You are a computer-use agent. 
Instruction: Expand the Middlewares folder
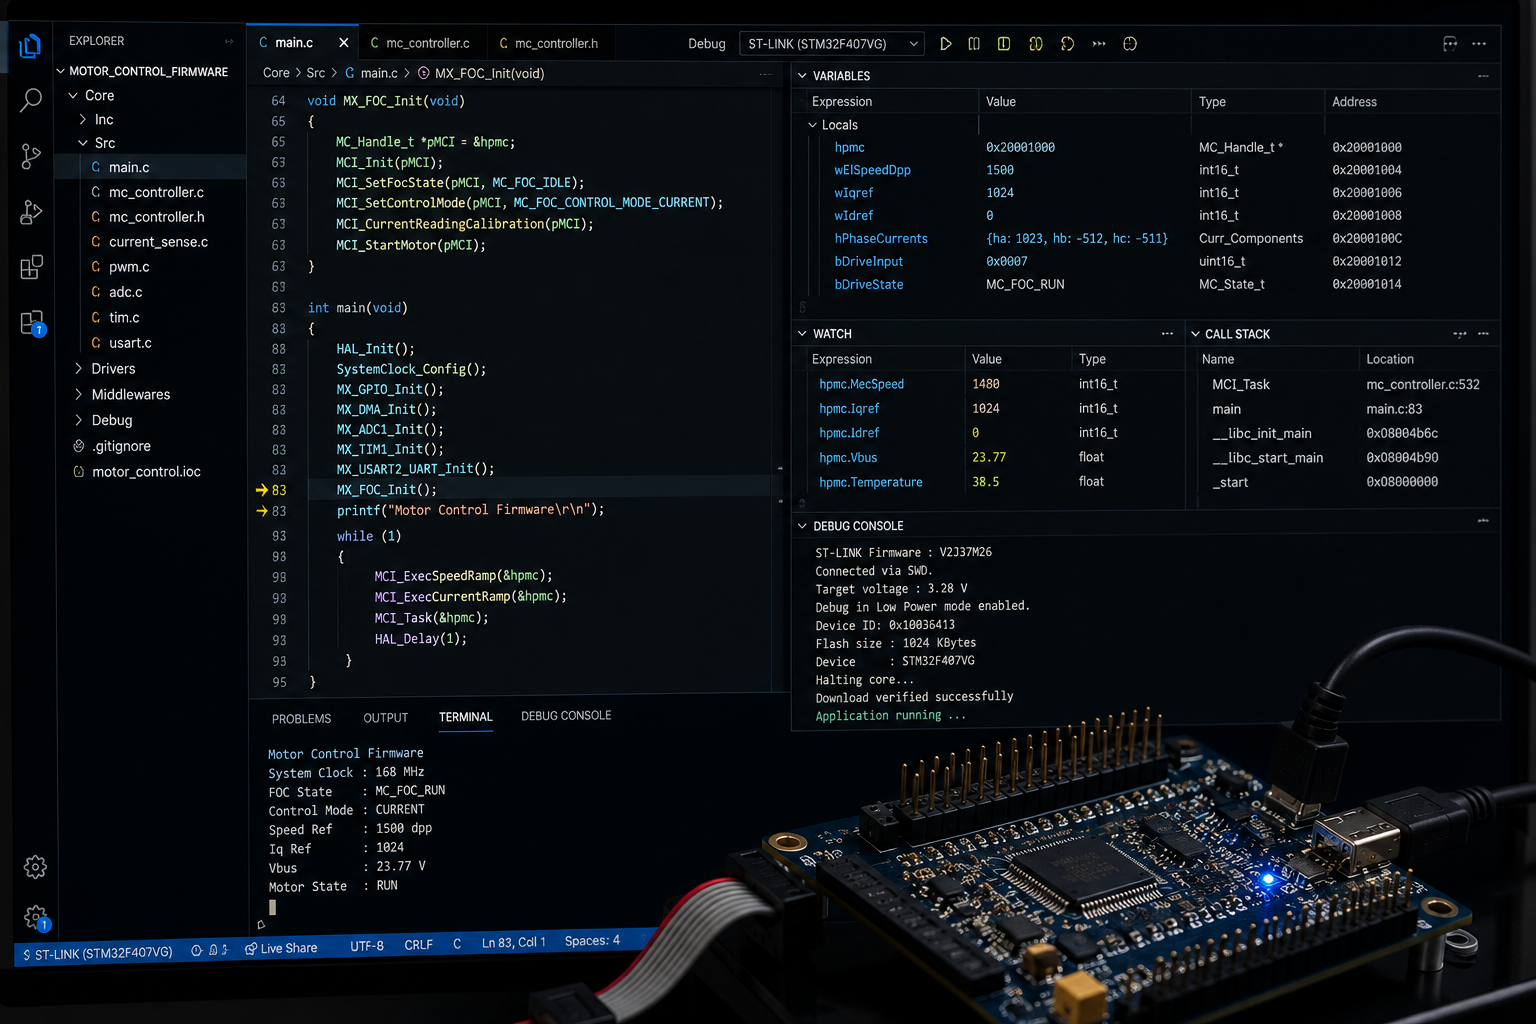click(79, 395)
